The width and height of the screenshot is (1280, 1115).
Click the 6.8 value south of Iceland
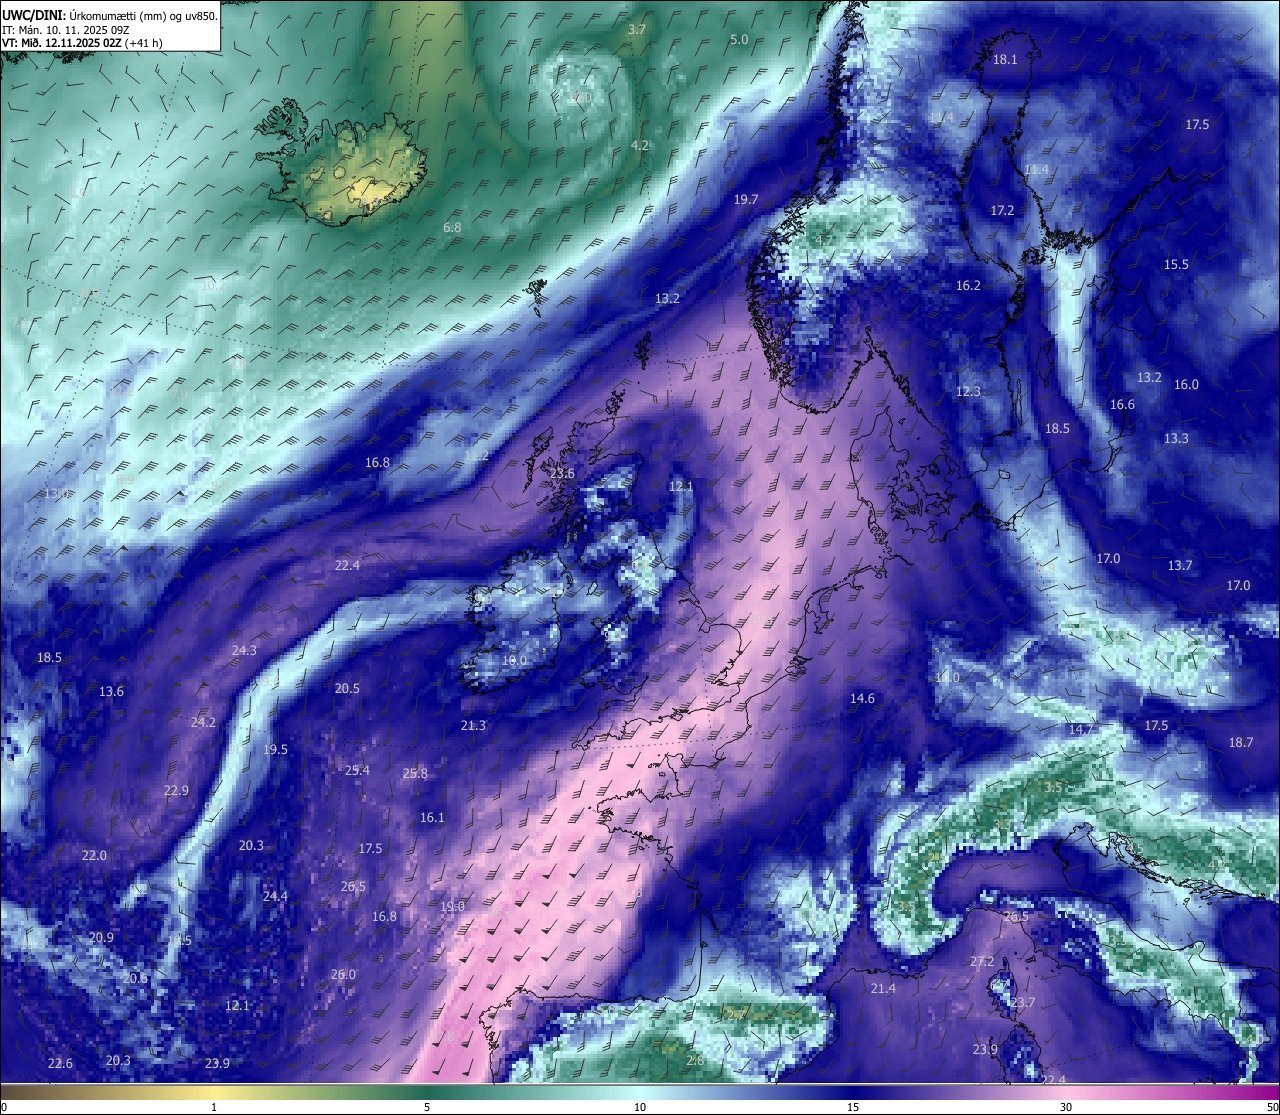tap(452, 227)
